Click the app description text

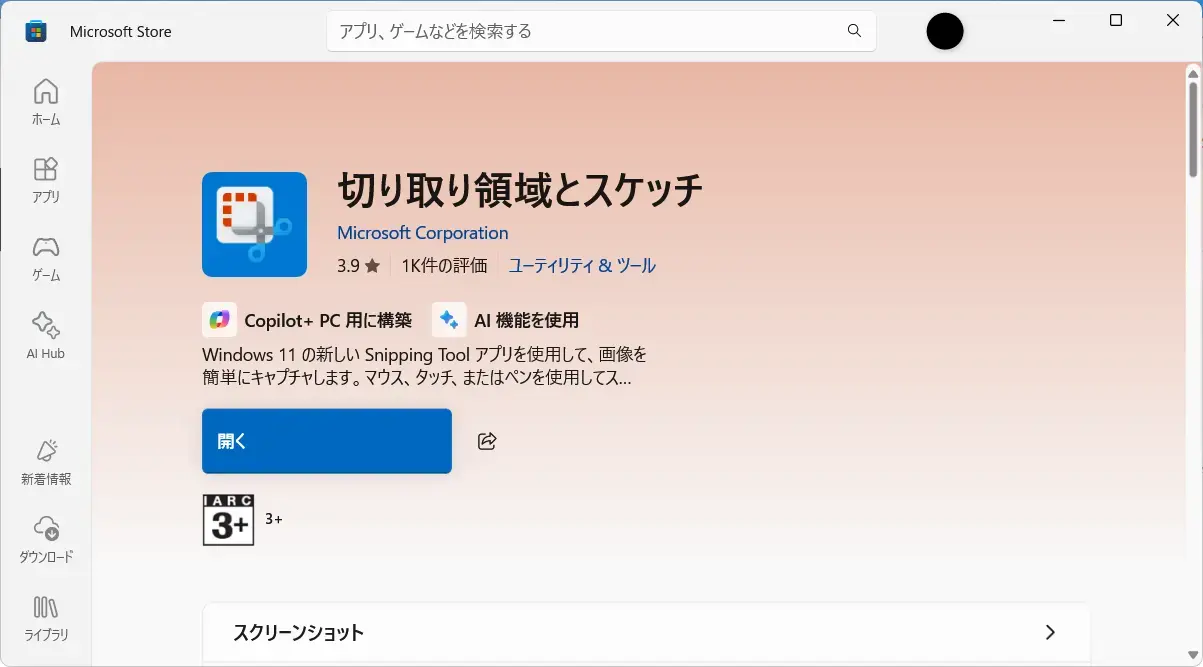[425, 366]
